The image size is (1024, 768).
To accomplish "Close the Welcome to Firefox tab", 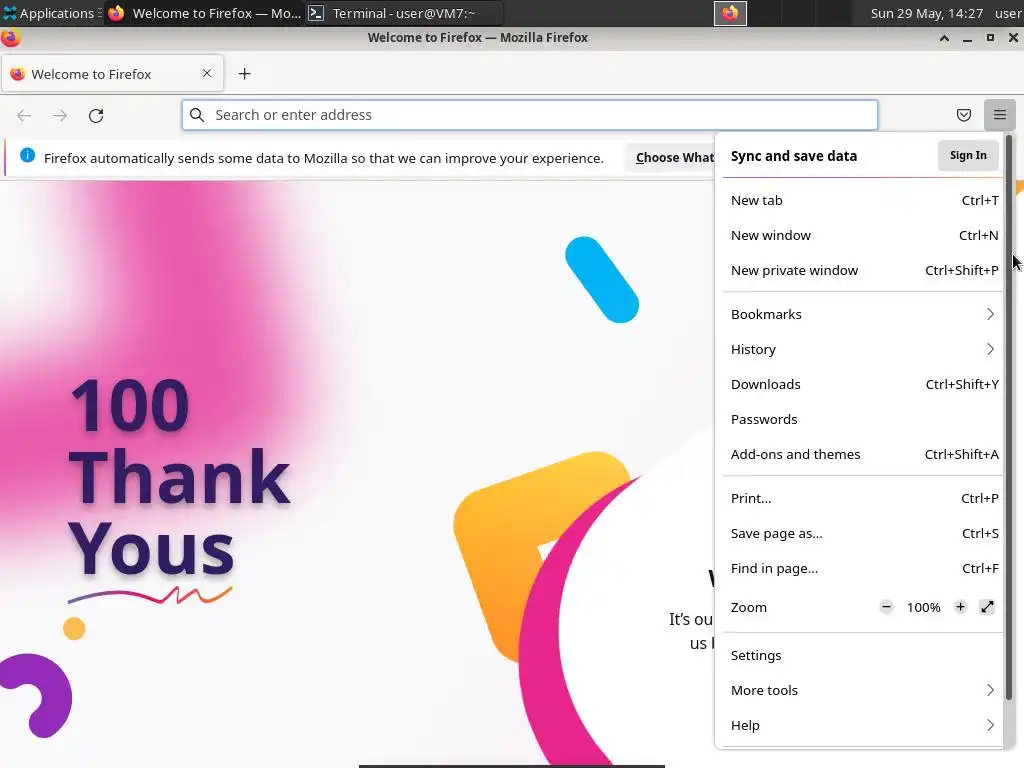I will [207, 73].
